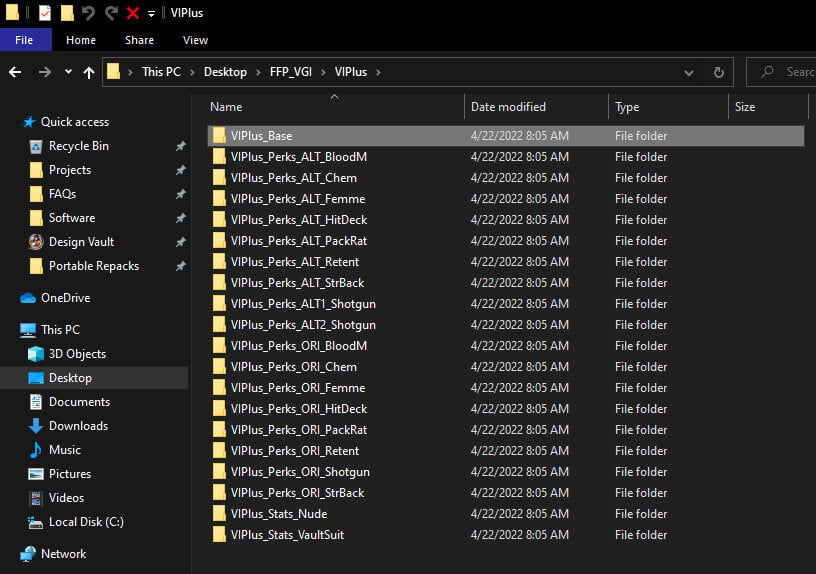Click the red Delete X icon

tap(133, 12)
